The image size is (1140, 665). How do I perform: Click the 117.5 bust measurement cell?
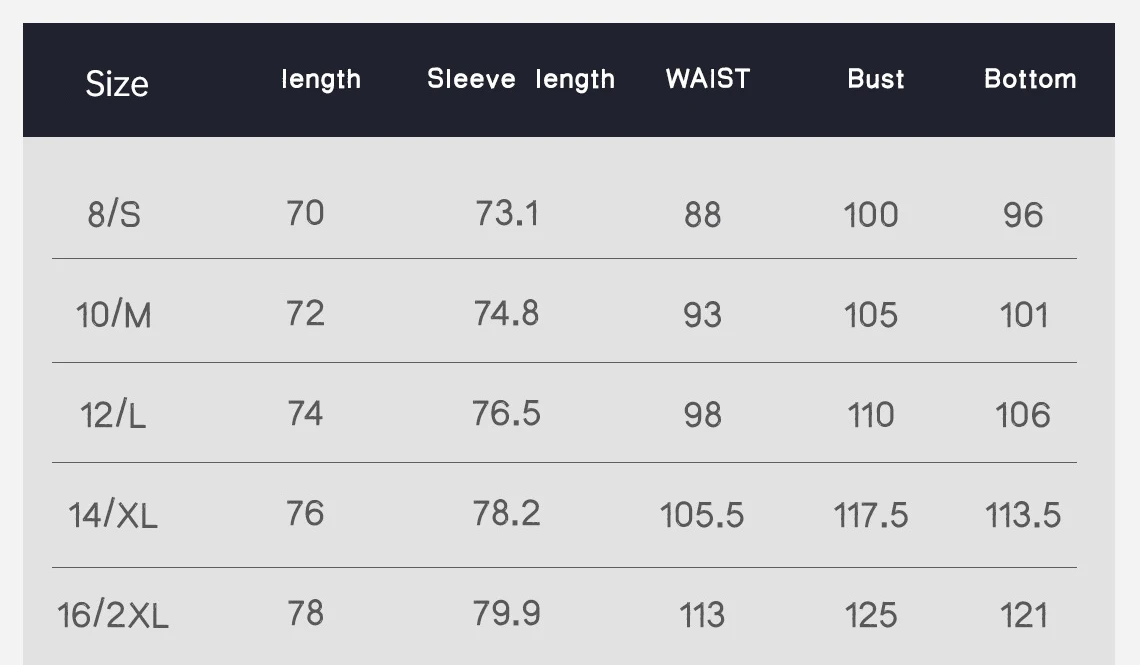871,515
